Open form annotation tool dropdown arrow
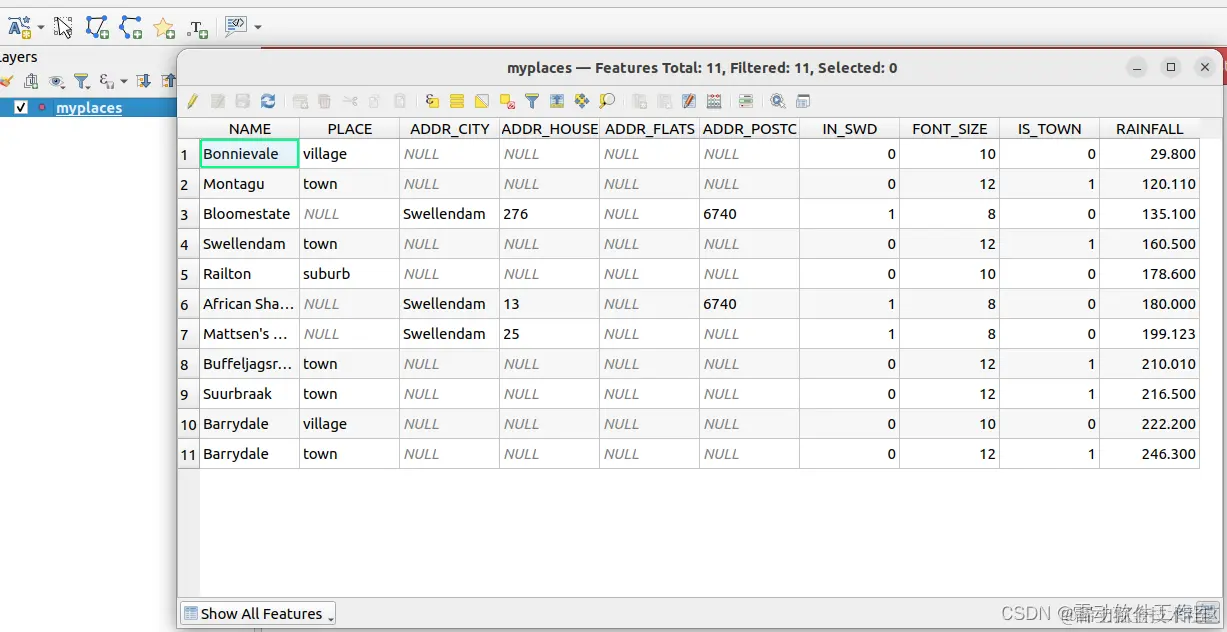The width and height of the screenshot is (1227, 632). pyautogui.click(x=258, y=27)
